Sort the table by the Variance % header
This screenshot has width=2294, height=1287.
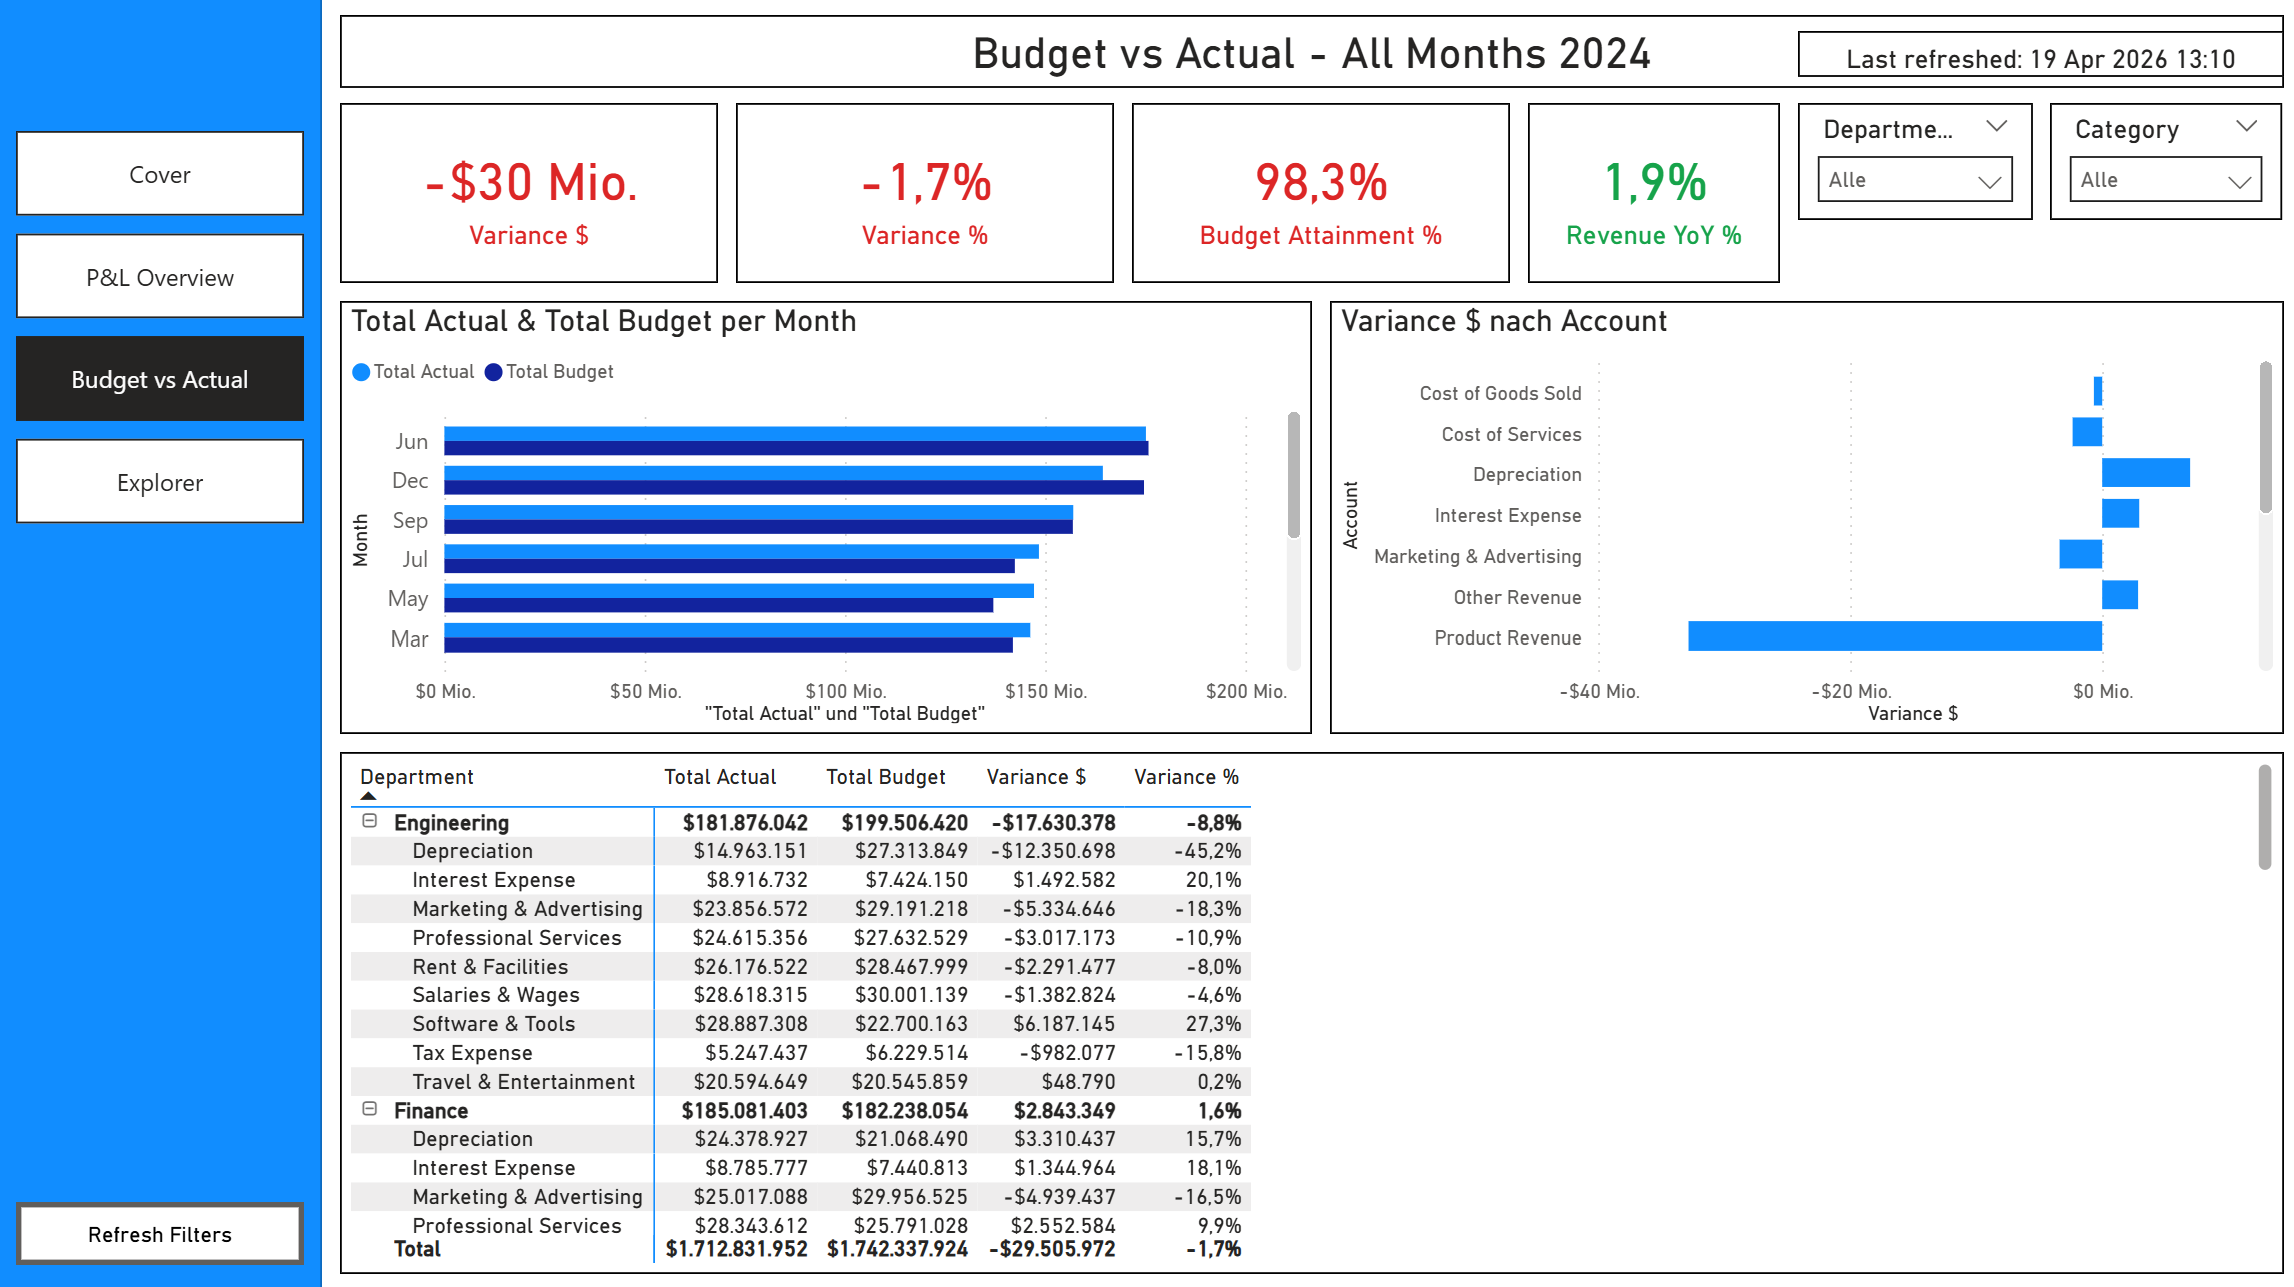(x=1187, y=777)
